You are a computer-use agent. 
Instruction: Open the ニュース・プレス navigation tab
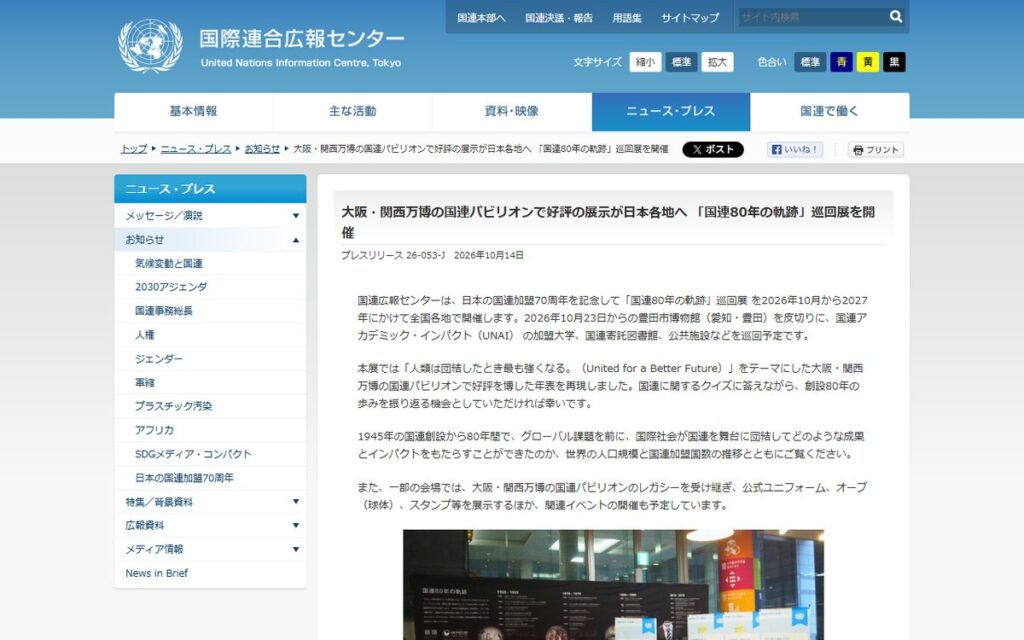tap(671, 112)
